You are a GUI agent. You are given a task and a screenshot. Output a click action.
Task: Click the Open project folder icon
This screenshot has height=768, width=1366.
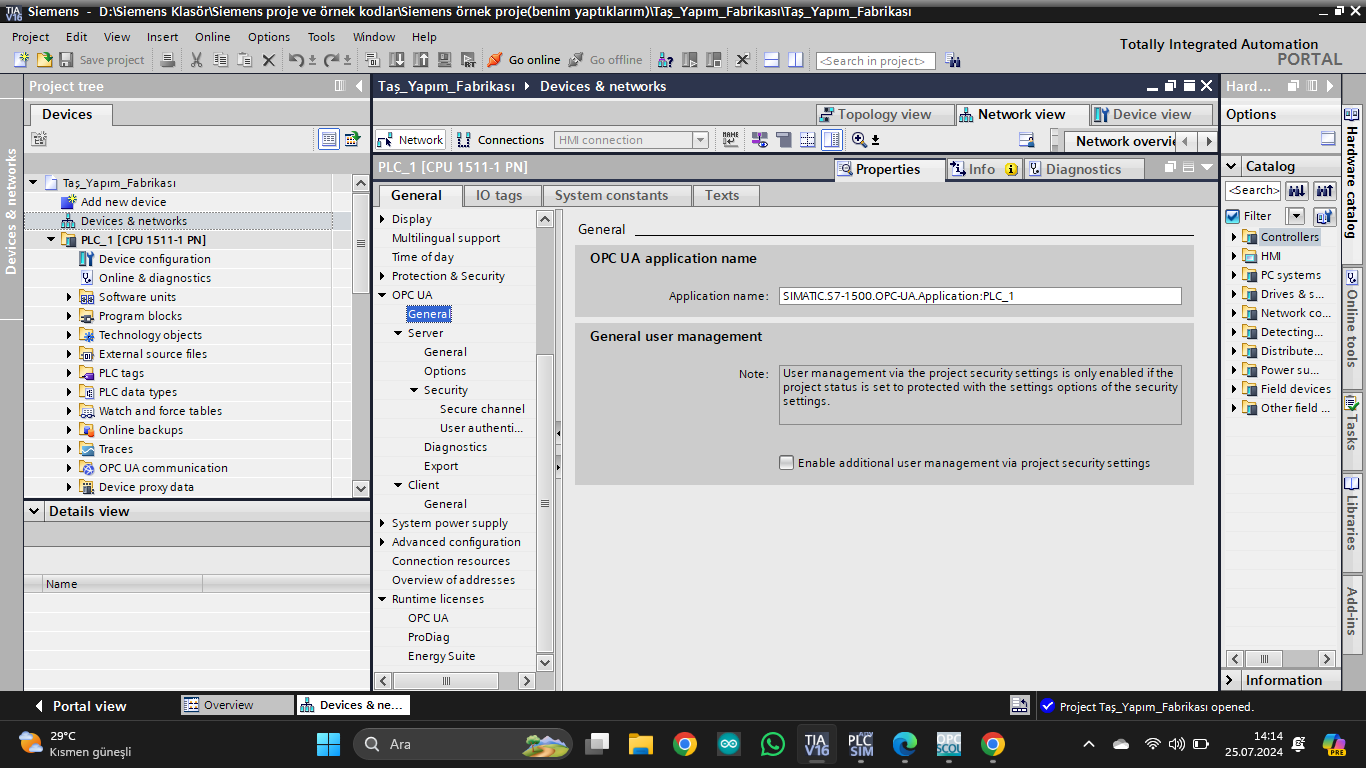[44, 60]
